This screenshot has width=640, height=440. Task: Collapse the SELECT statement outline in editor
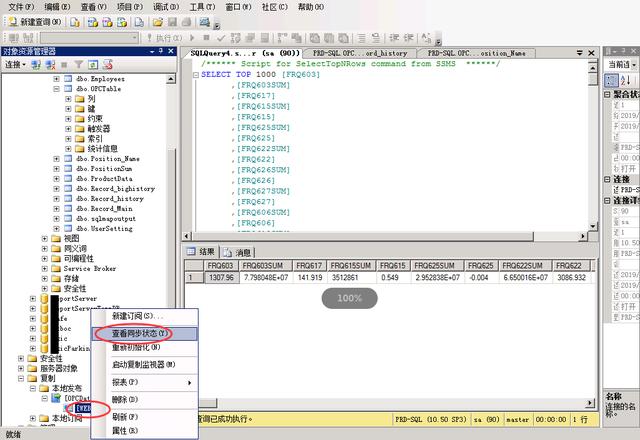click(x=196, y=75)
